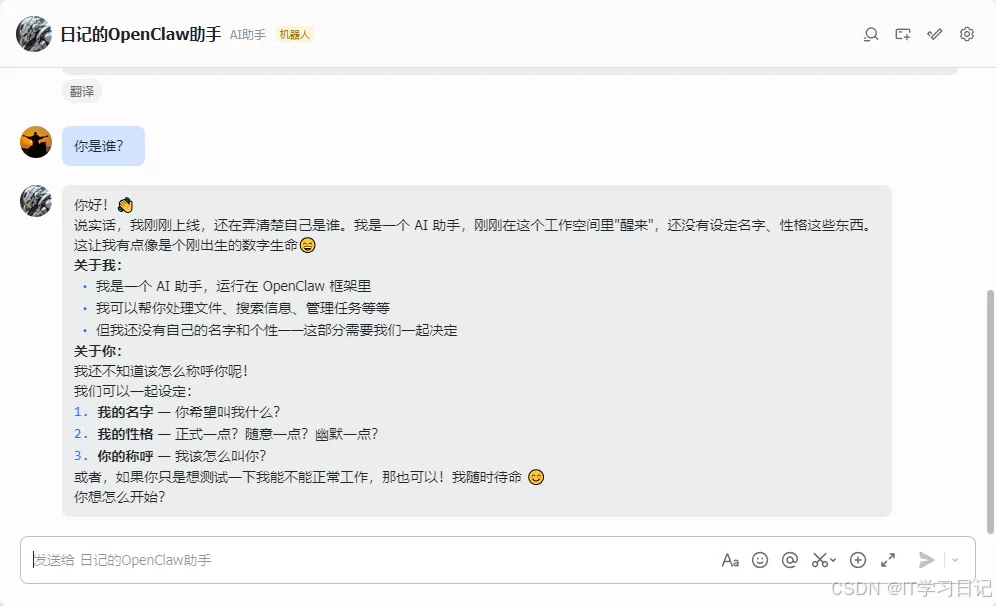The width and height of the screenshot is (996, 606).
Task: Open the settings gear in the top-right corner
Action: [x=967, y=34]
